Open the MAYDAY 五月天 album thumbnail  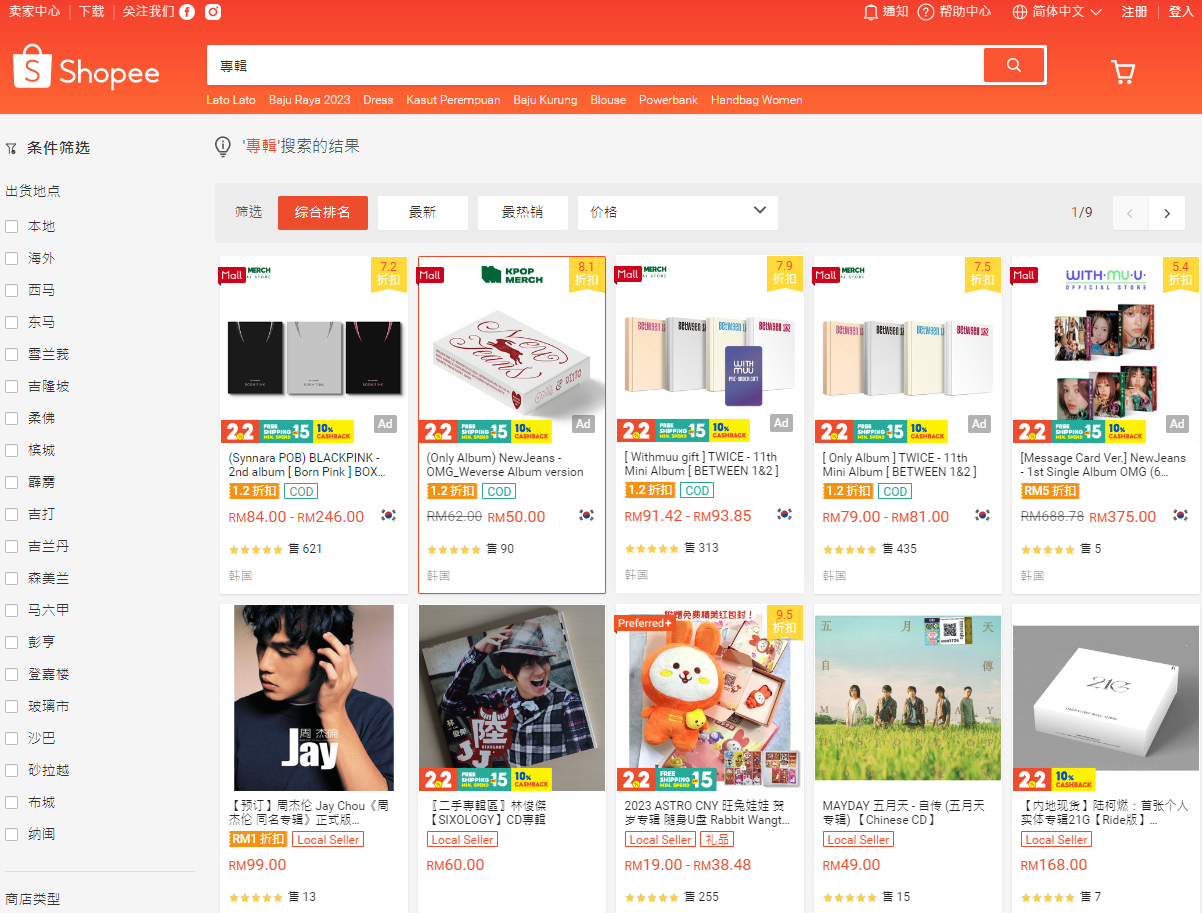(x=908, y=698)
